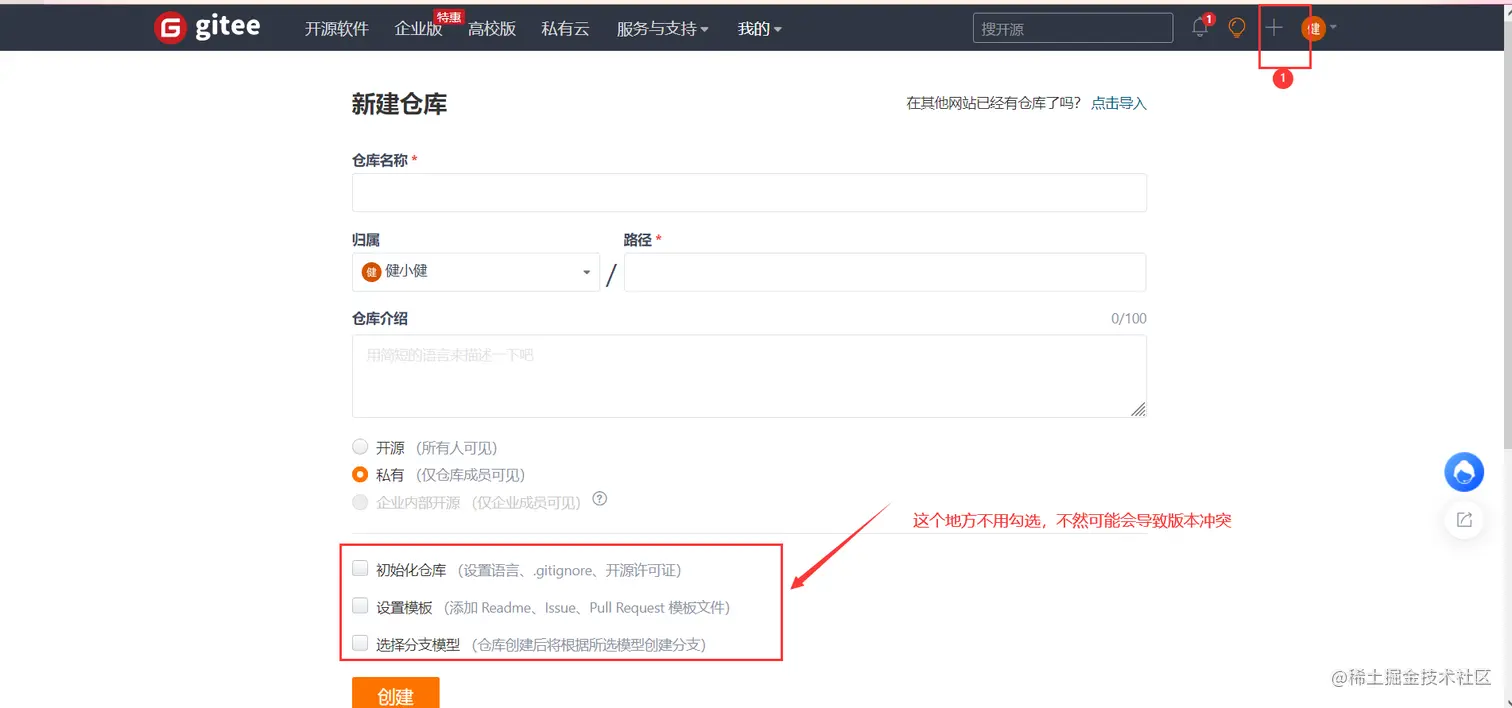Select the 开源 visibility radio button

point(360,447)
